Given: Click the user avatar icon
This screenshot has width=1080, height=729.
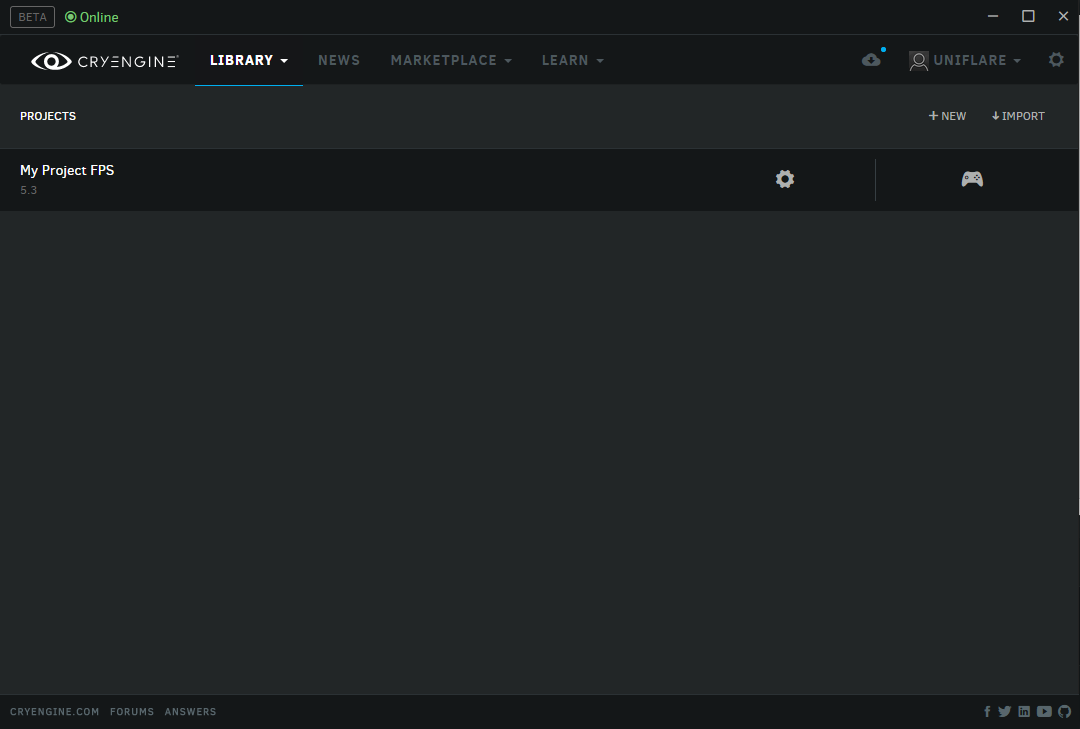Looking at the screenshot, I should 919,61.
